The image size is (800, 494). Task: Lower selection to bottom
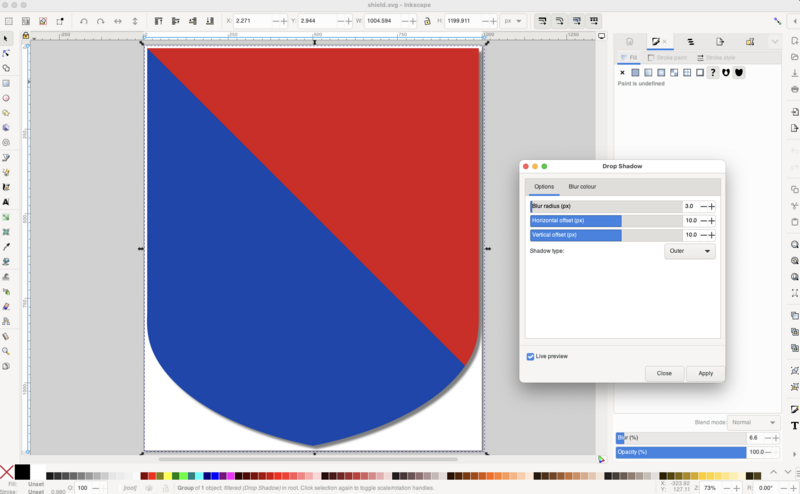(x=210, y=21)
